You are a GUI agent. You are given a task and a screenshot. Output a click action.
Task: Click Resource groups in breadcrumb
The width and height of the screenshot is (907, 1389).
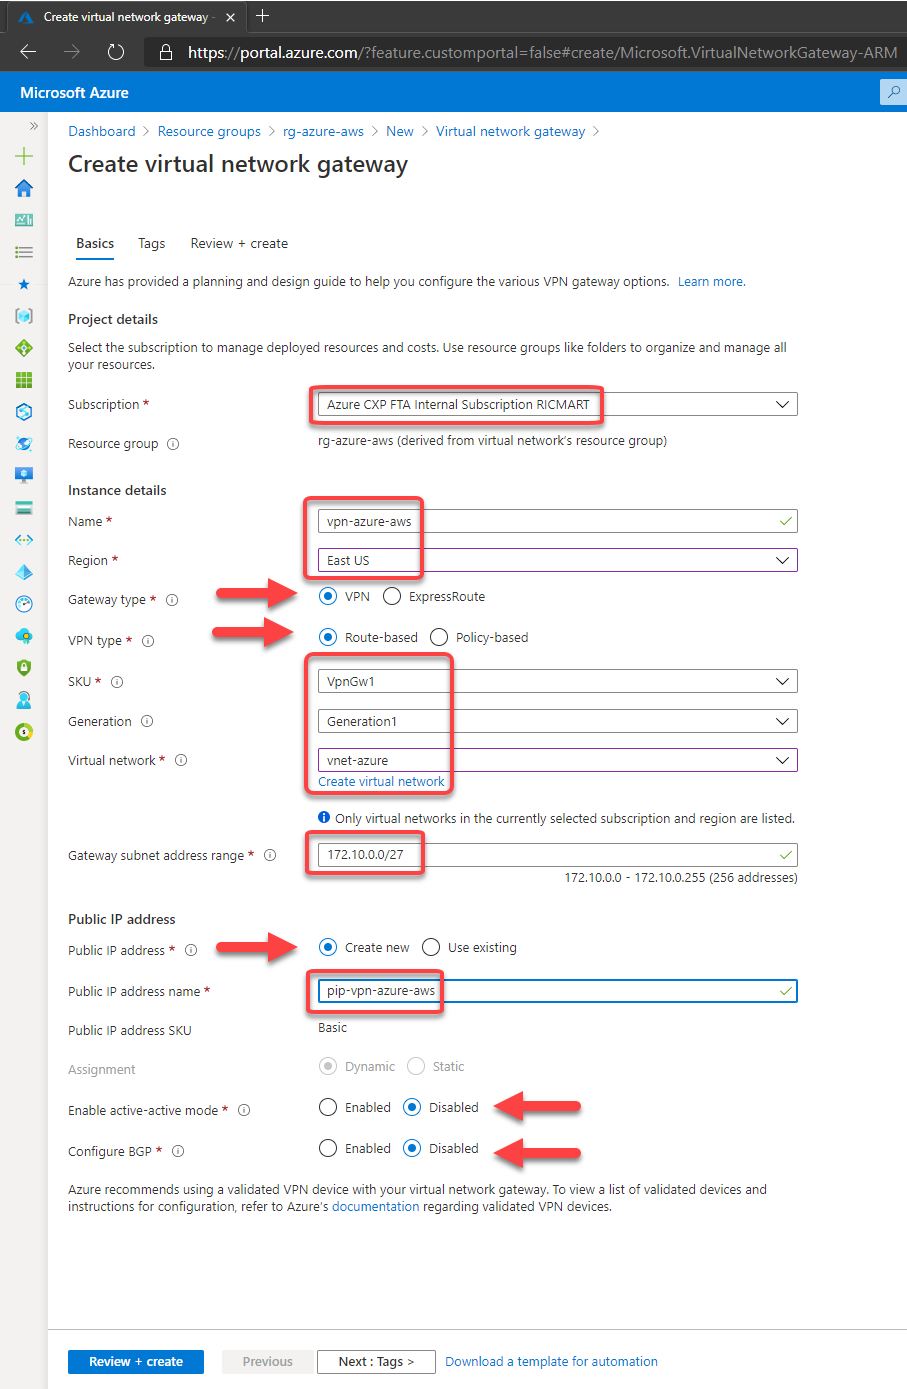coord(209,131)
